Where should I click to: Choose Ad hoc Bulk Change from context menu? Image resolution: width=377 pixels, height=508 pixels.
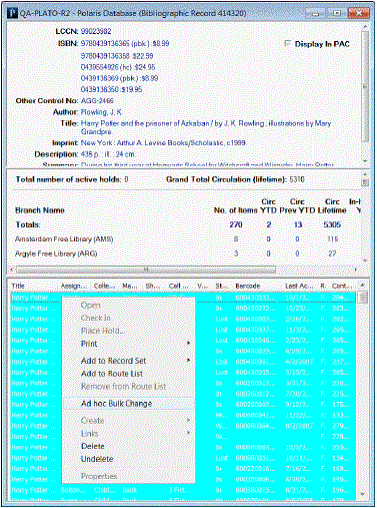[116, 404]
